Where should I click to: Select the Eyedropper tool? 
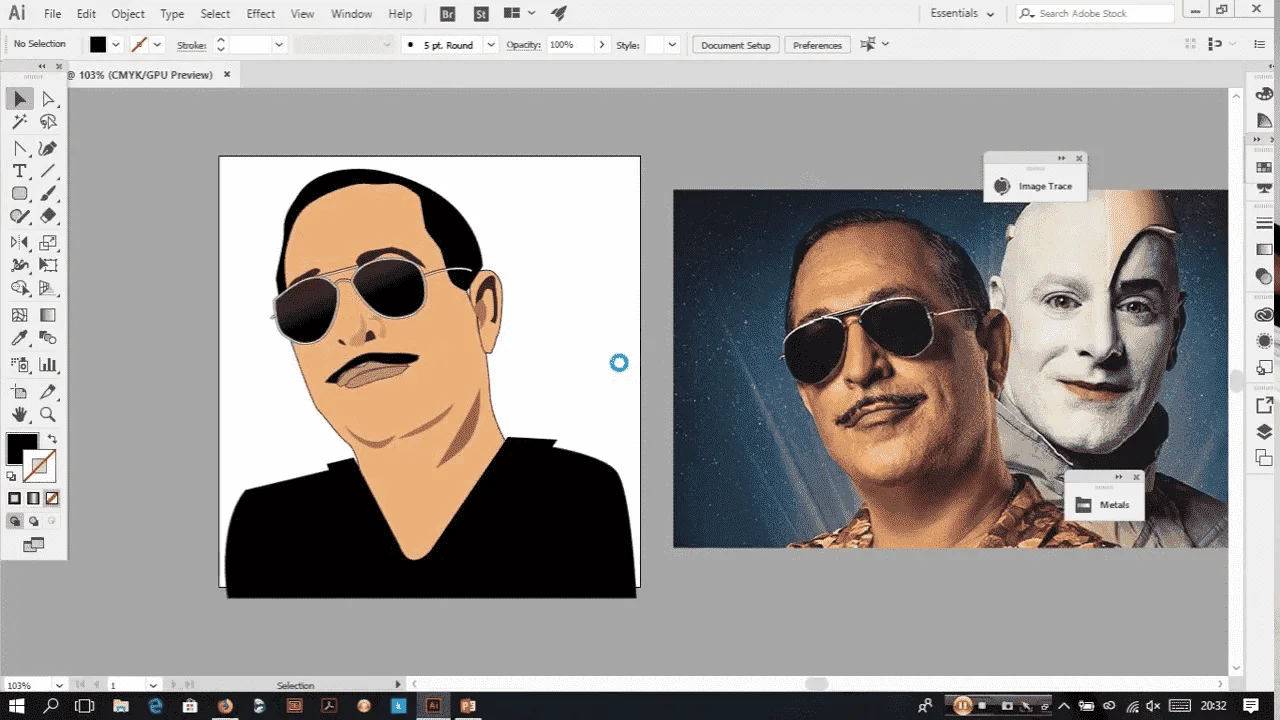coord(19,365)
